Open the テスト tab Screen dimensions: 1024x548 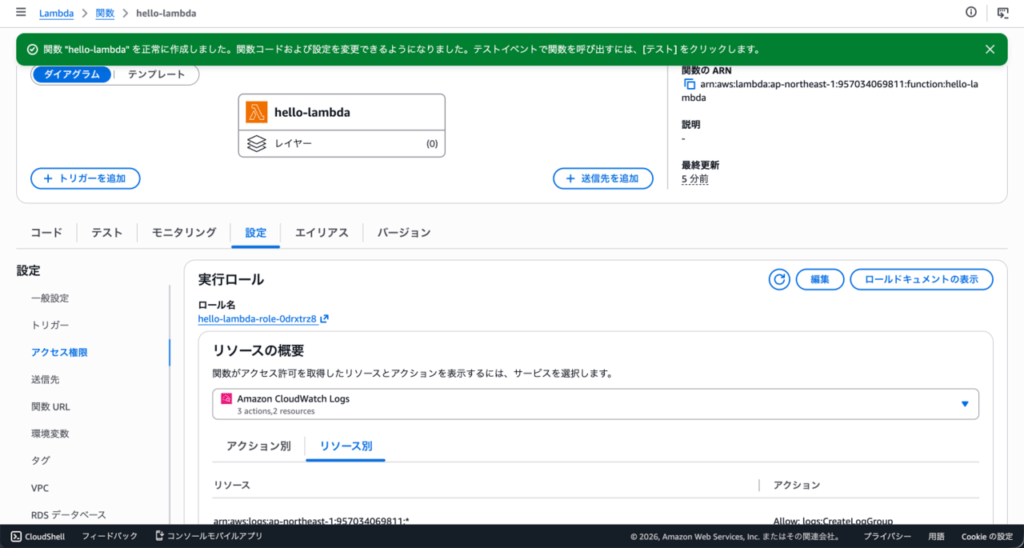tap(107, 233)
